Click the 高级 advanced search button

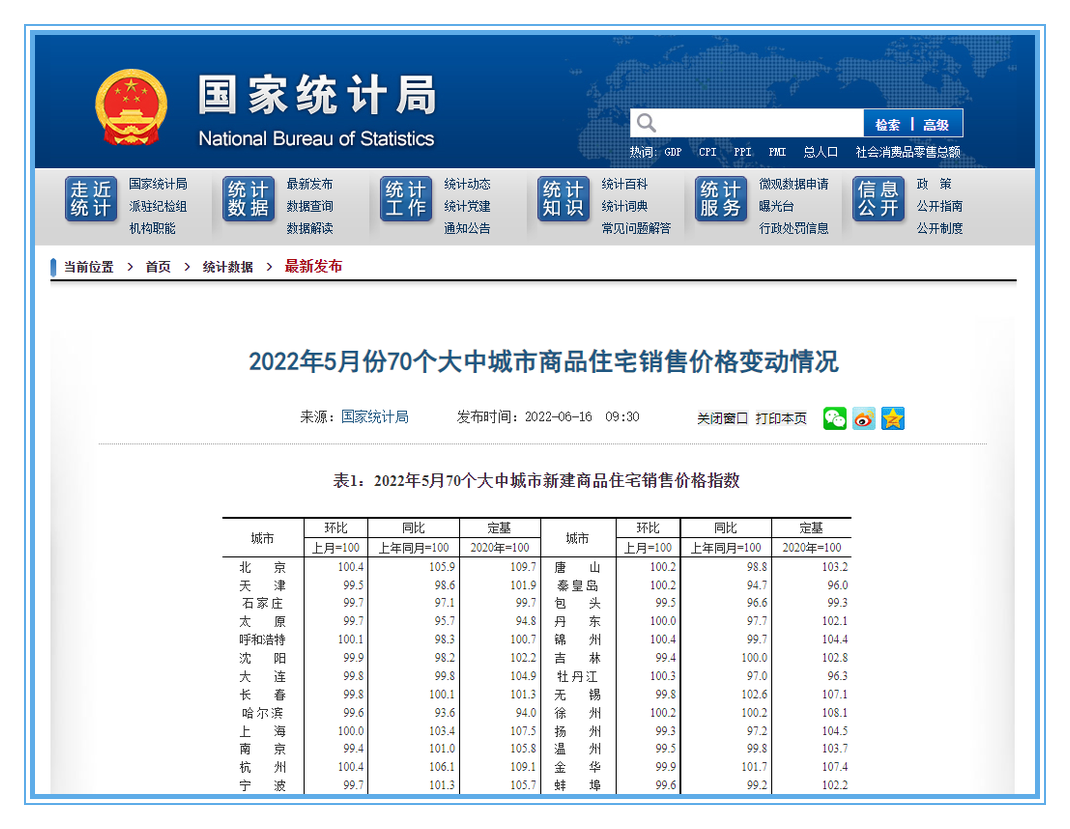click(936, 125)
